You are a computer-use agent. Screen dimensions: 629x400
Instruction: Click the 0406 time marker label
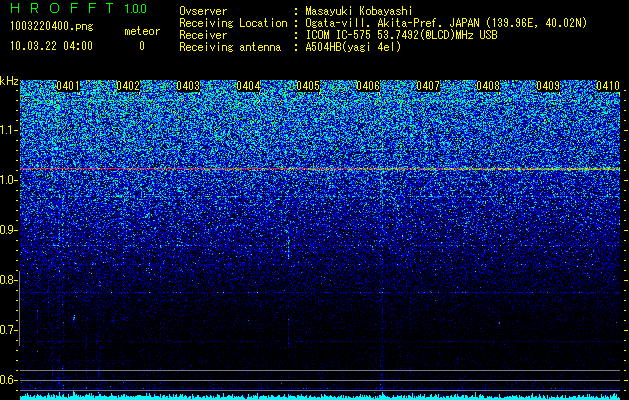(368, 86)
